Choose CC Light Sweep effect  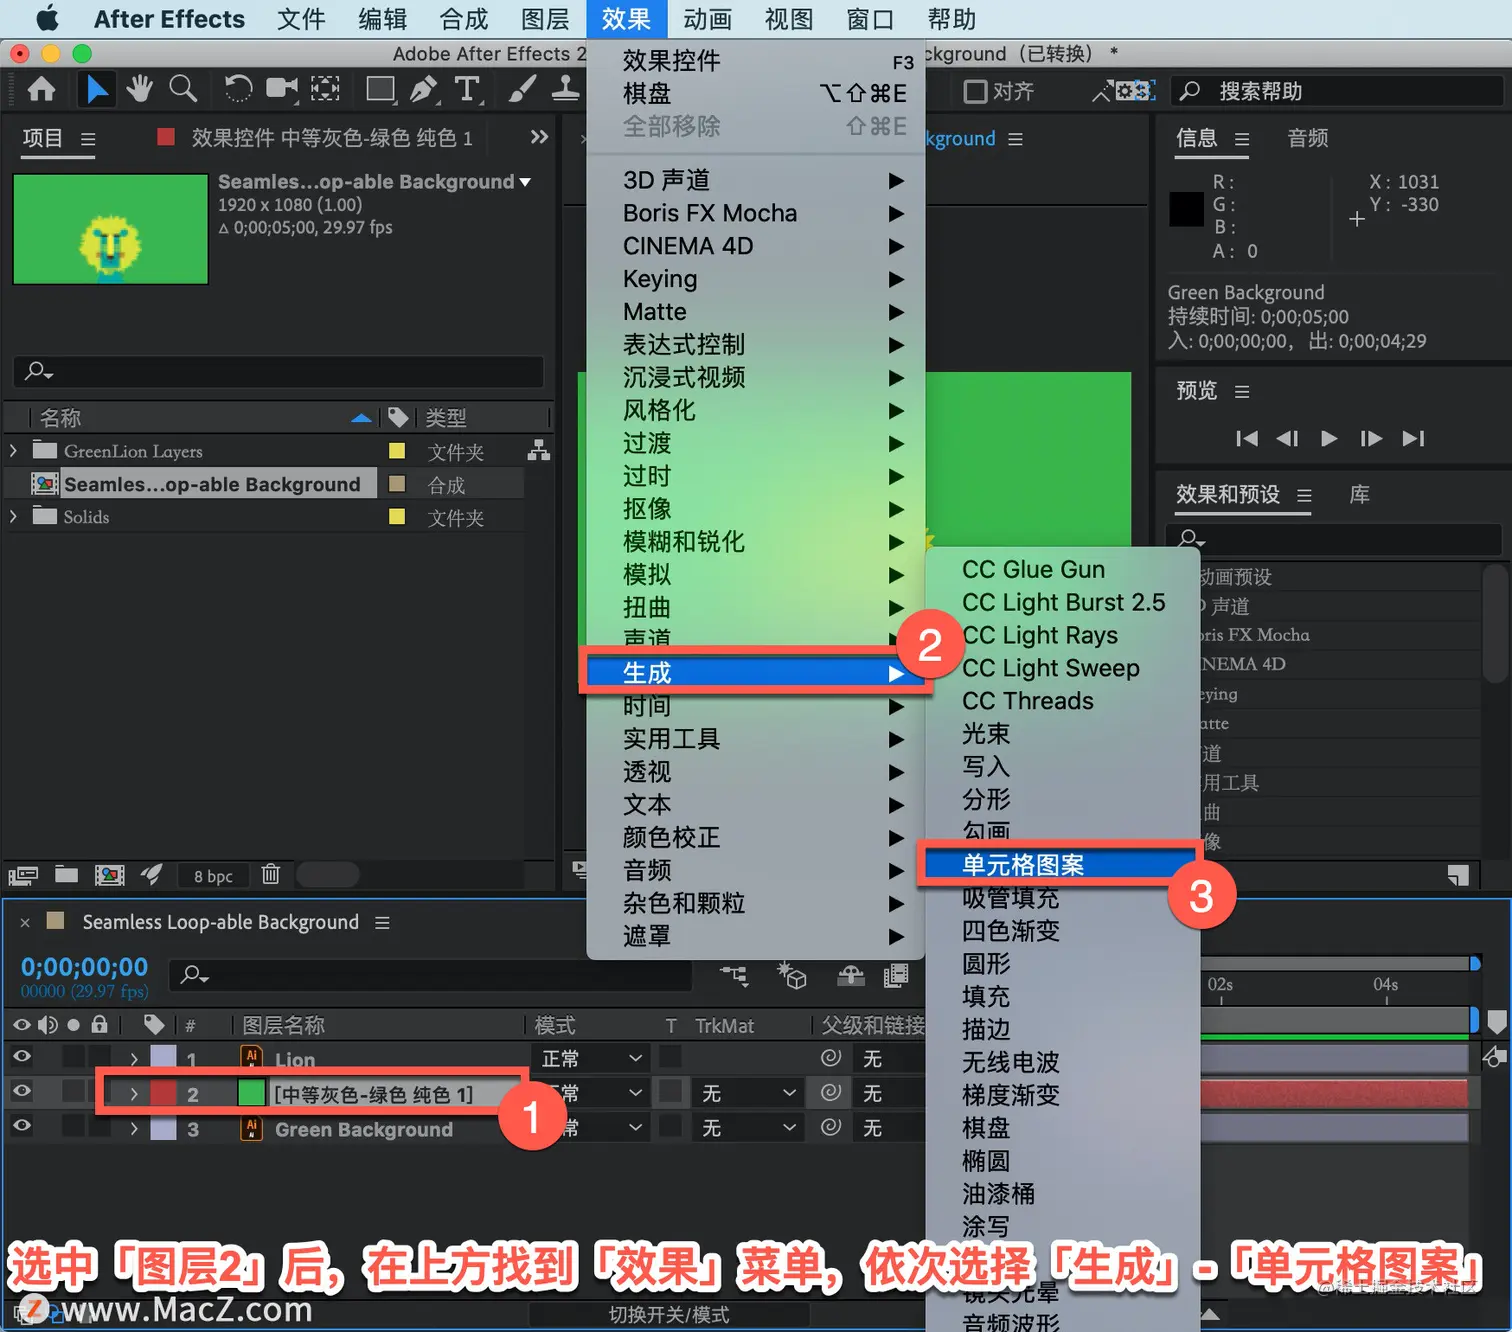click(x=1050, y=668)
